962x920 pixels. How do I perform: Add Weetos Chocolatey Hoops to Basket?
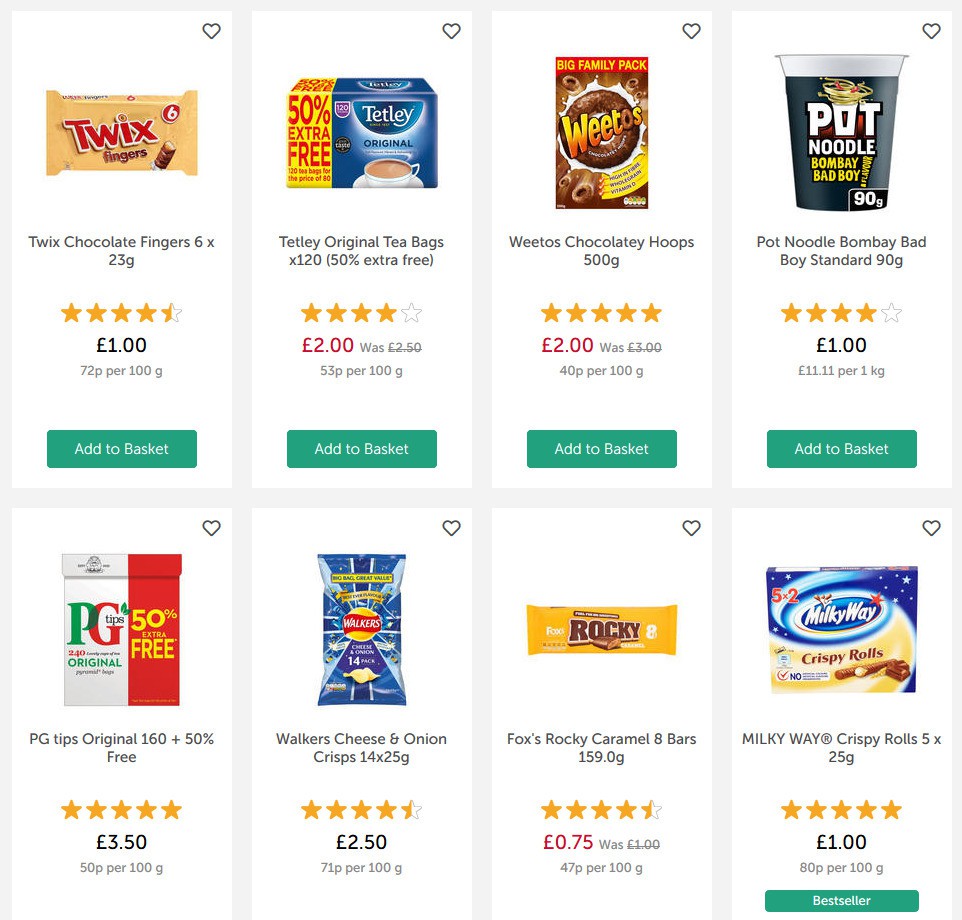601,449
